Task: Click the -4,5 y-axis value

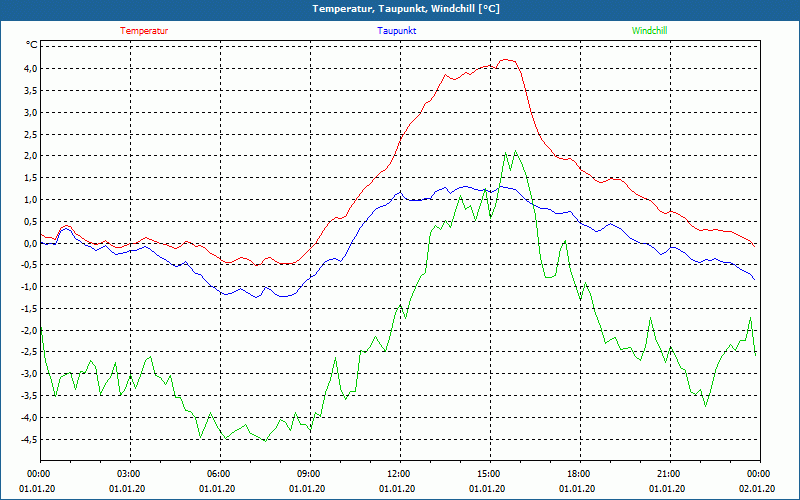Action: (x=29, y=439)
